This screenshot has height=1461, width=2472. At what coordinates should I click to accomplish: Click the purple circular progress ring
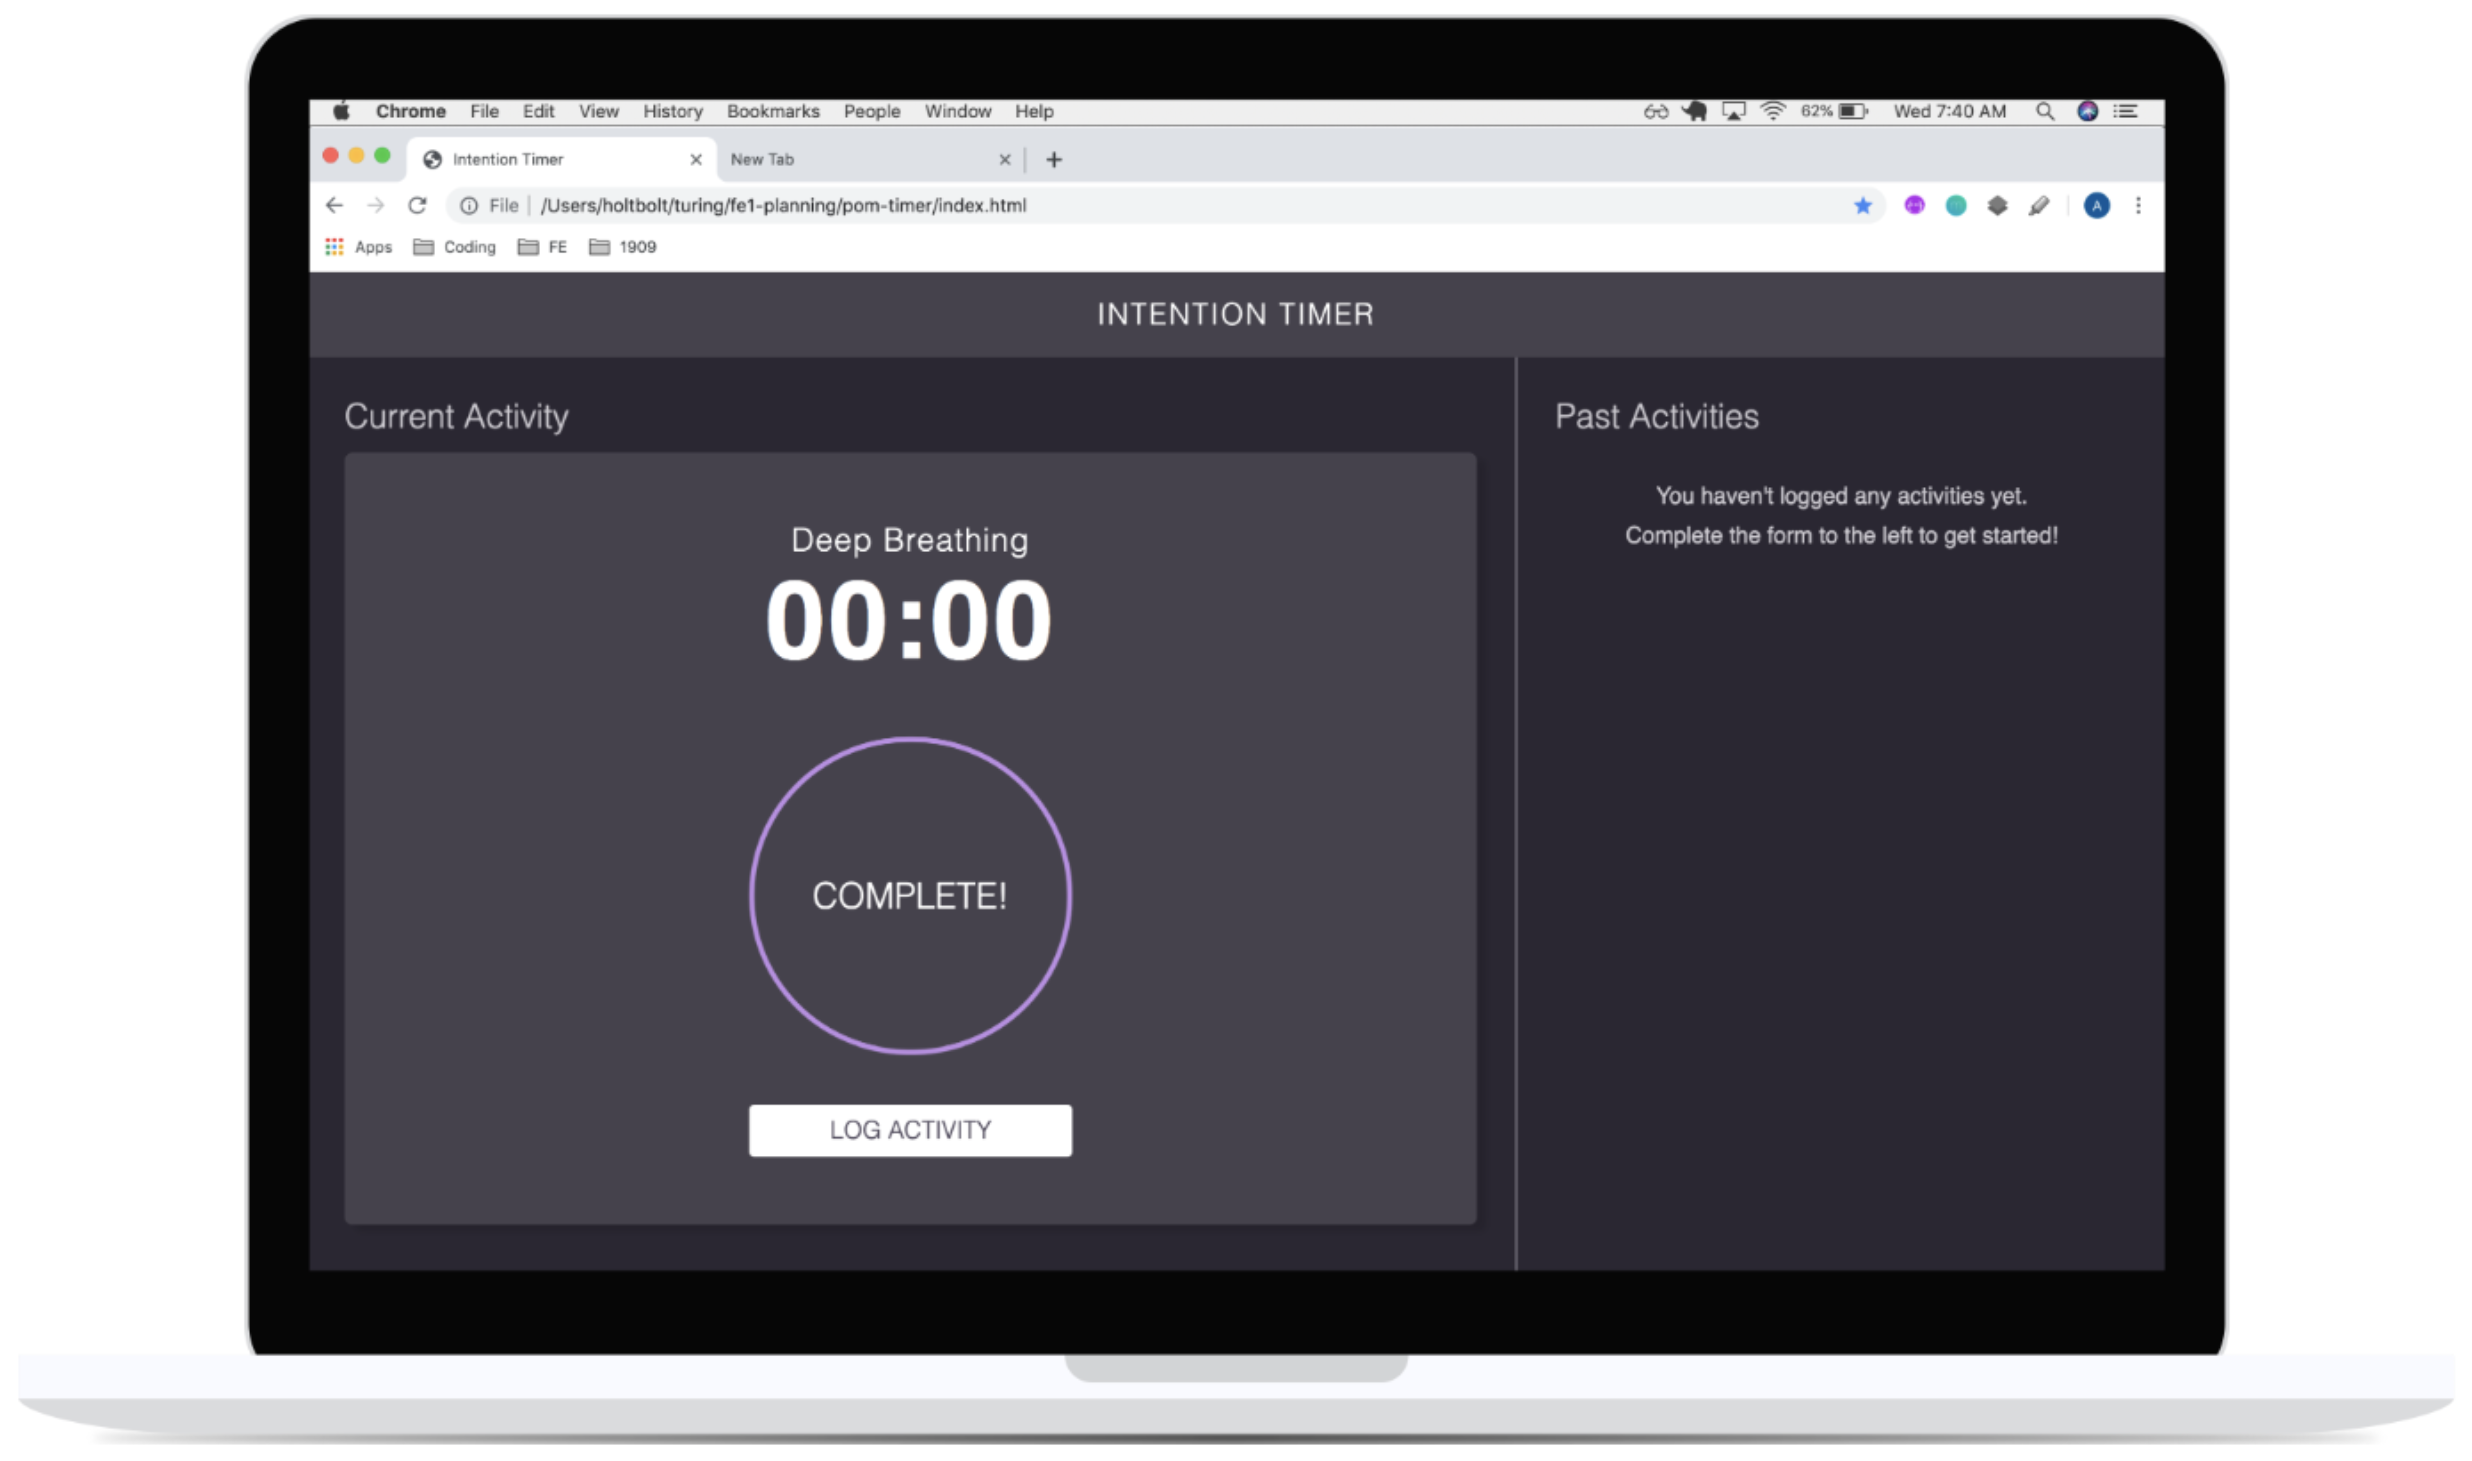pyautogui.click(x=911, y=896)
